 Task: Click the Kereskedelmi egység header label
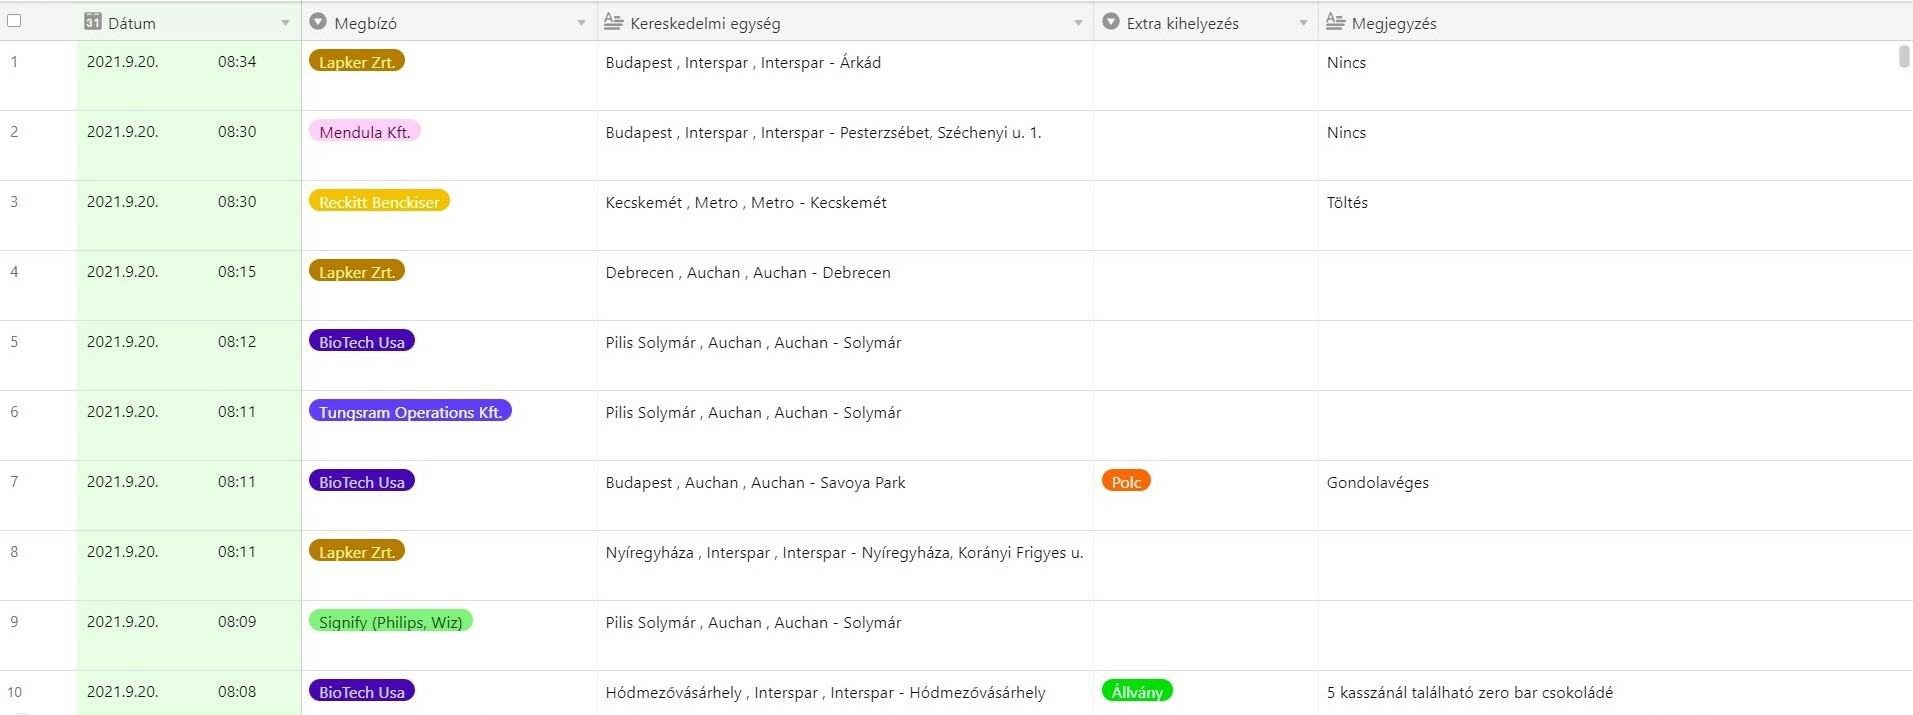[705, 23]
